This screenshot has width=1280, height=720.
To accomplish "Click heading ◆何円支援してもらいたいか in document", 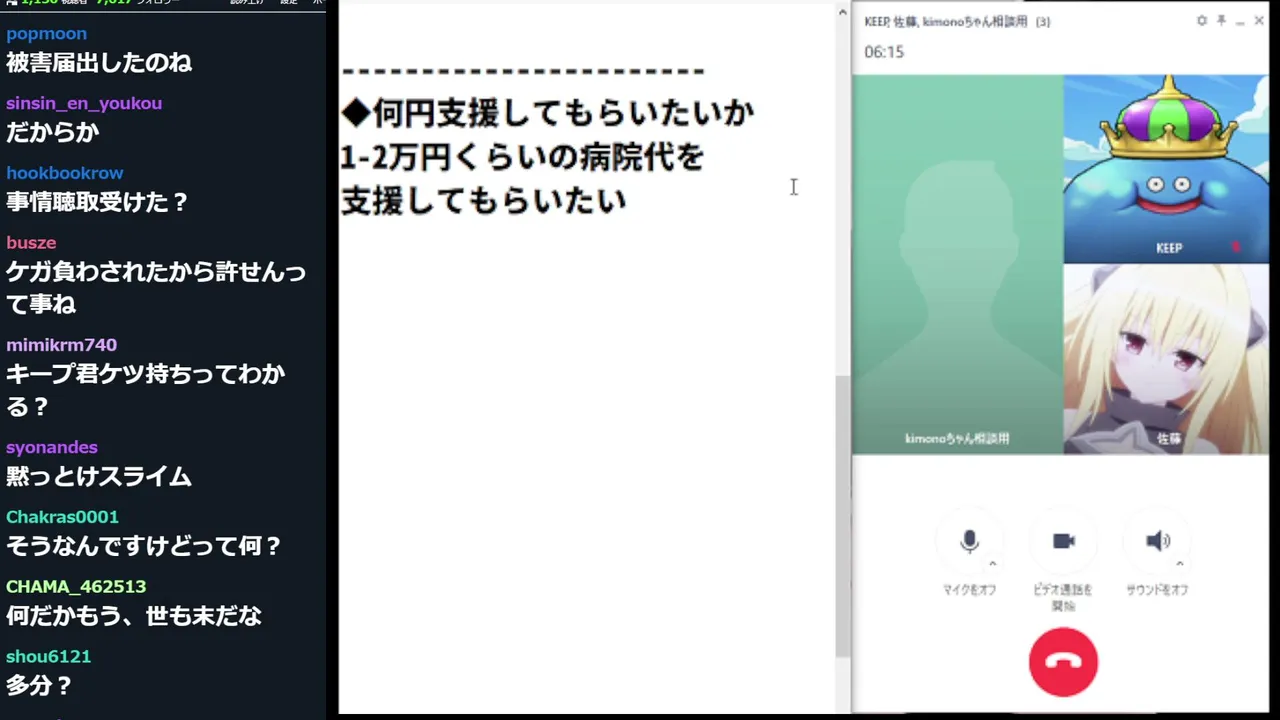I will 548,113.
